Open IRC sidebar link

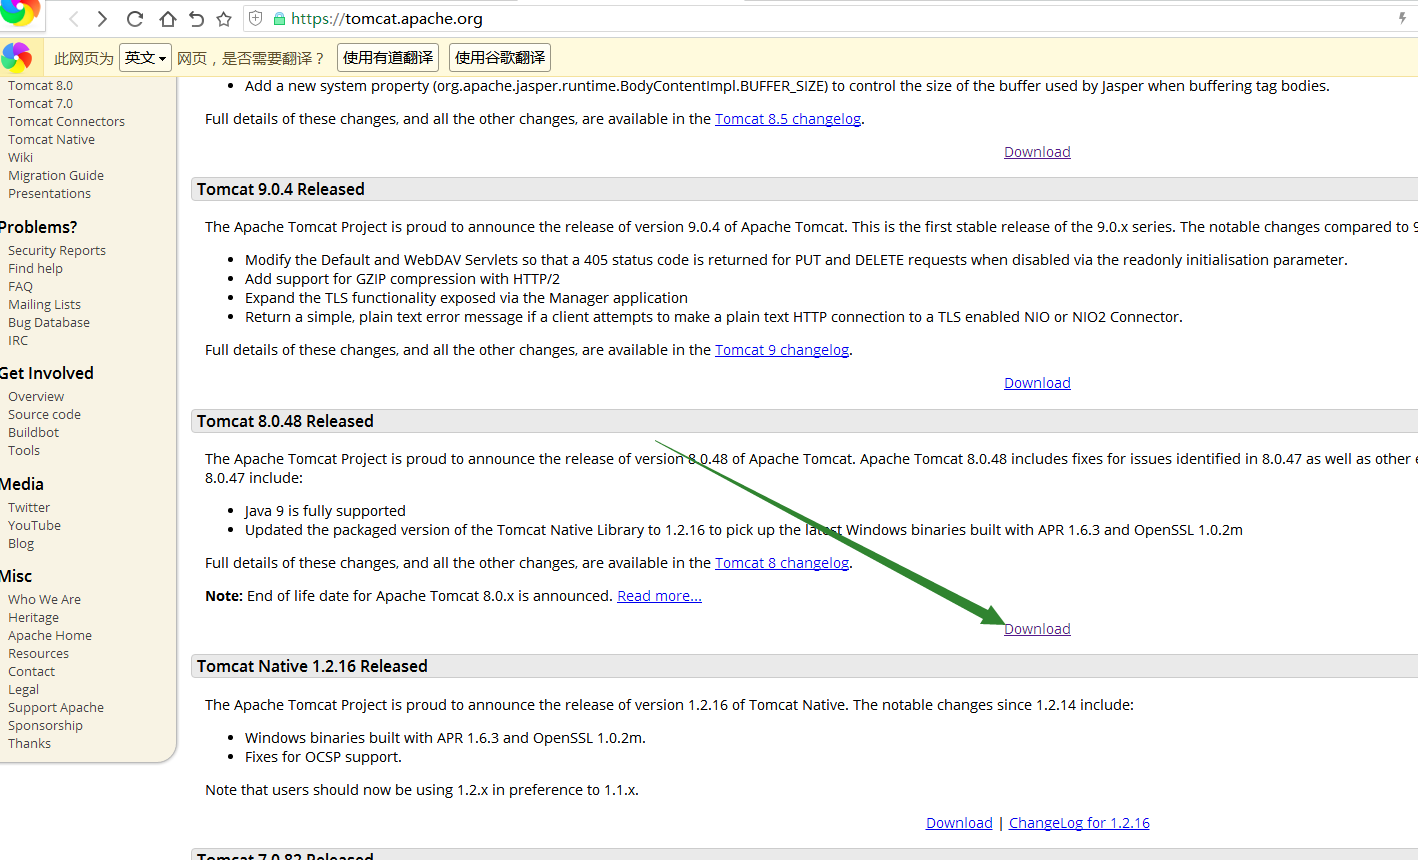pyautogui.click(x=18, y=341)
